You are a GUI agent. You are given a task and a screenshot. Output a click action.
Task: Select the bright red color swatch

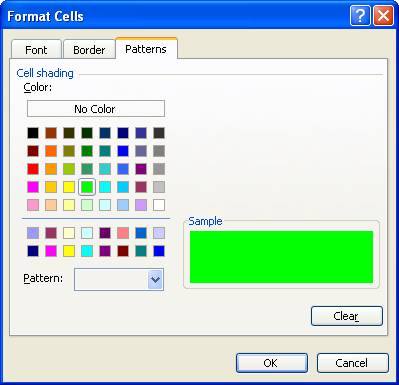[33, 169]
